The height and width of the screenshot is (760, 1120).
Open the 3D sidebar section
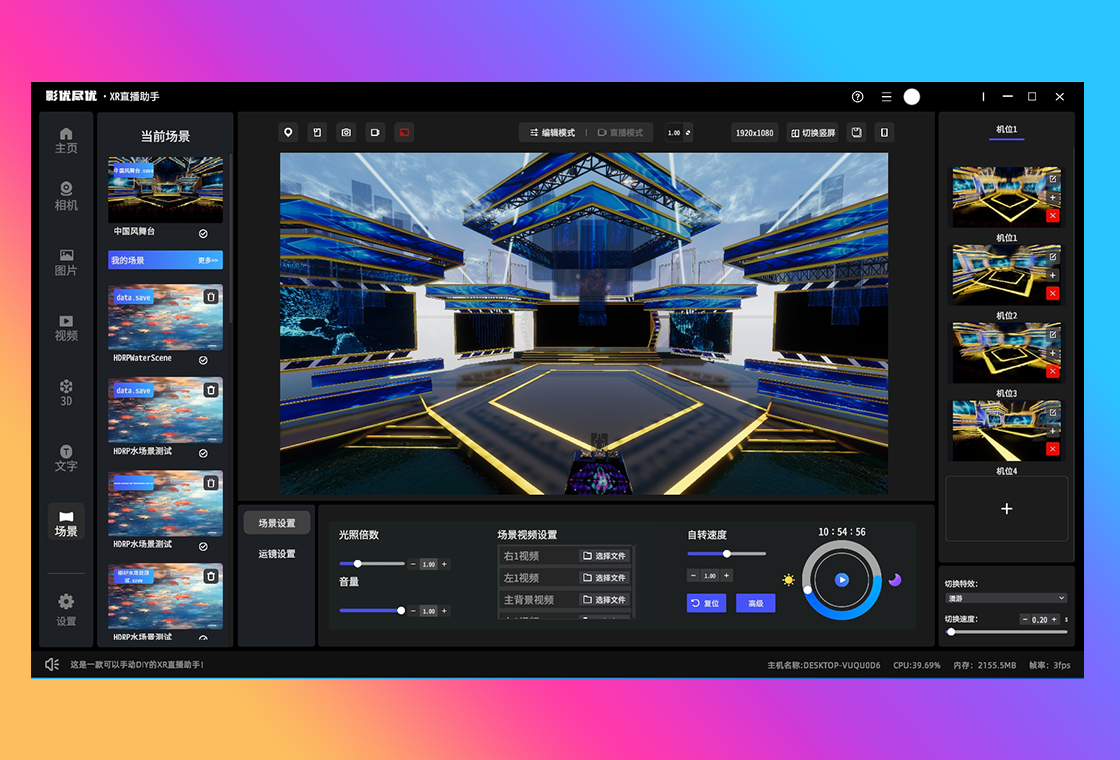point(66,393)
